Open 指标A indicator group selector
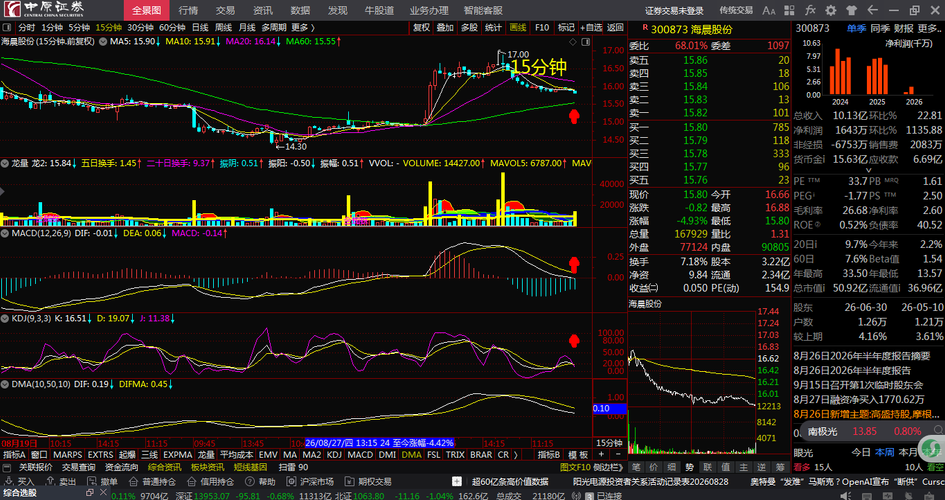Screen dimensions: 945x500 (x=14, y=455)
